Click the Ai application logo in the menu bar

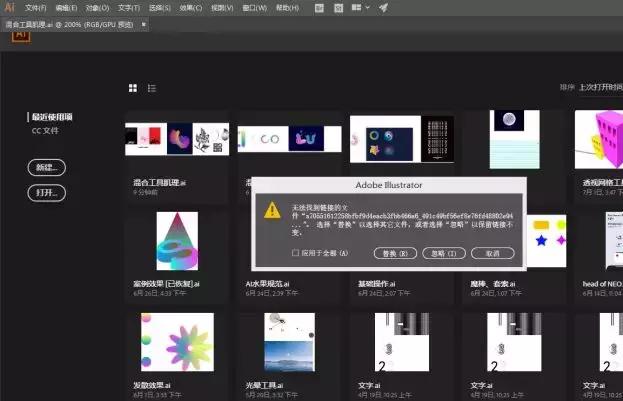tap(10, 7)
